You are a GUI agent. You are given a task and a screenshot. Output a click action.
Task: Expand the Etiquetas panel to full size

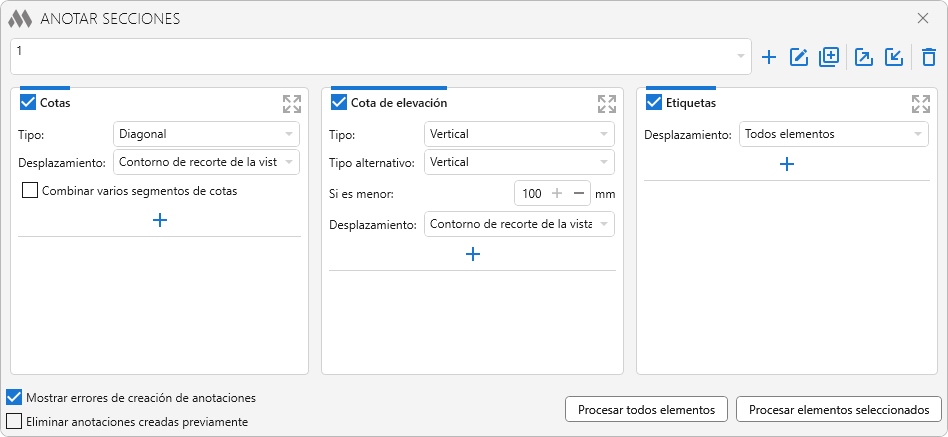(921, 103)
